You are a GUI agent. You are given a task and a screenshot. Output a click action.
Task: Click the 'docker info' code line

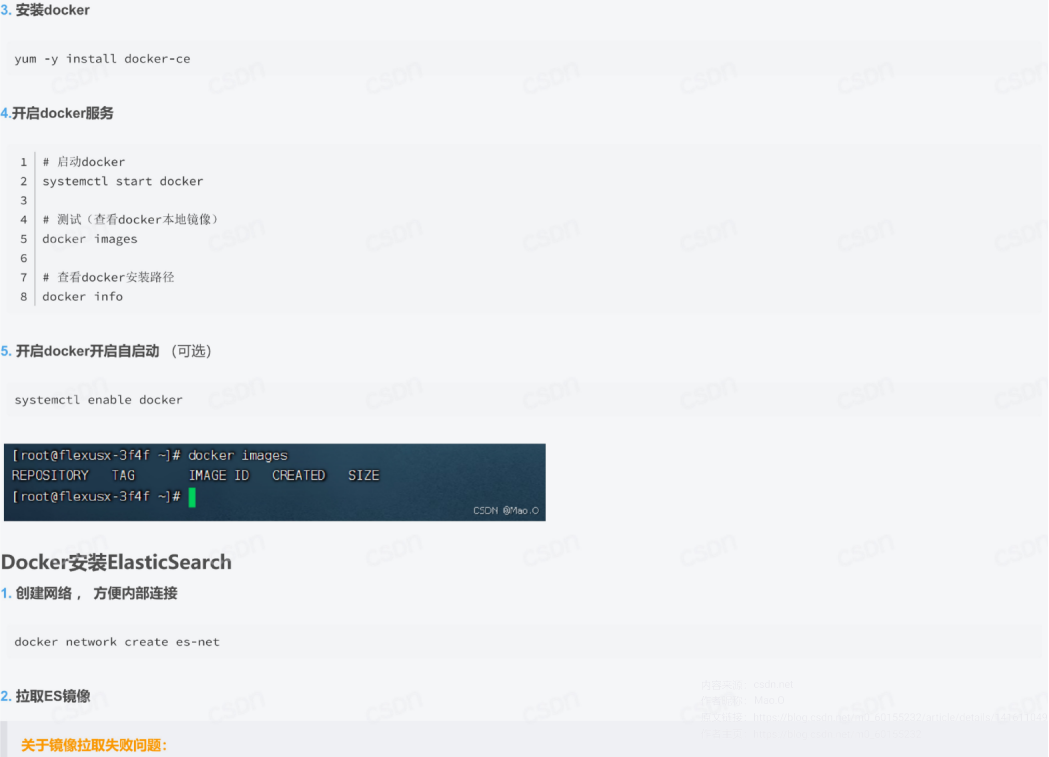(82, 296)
